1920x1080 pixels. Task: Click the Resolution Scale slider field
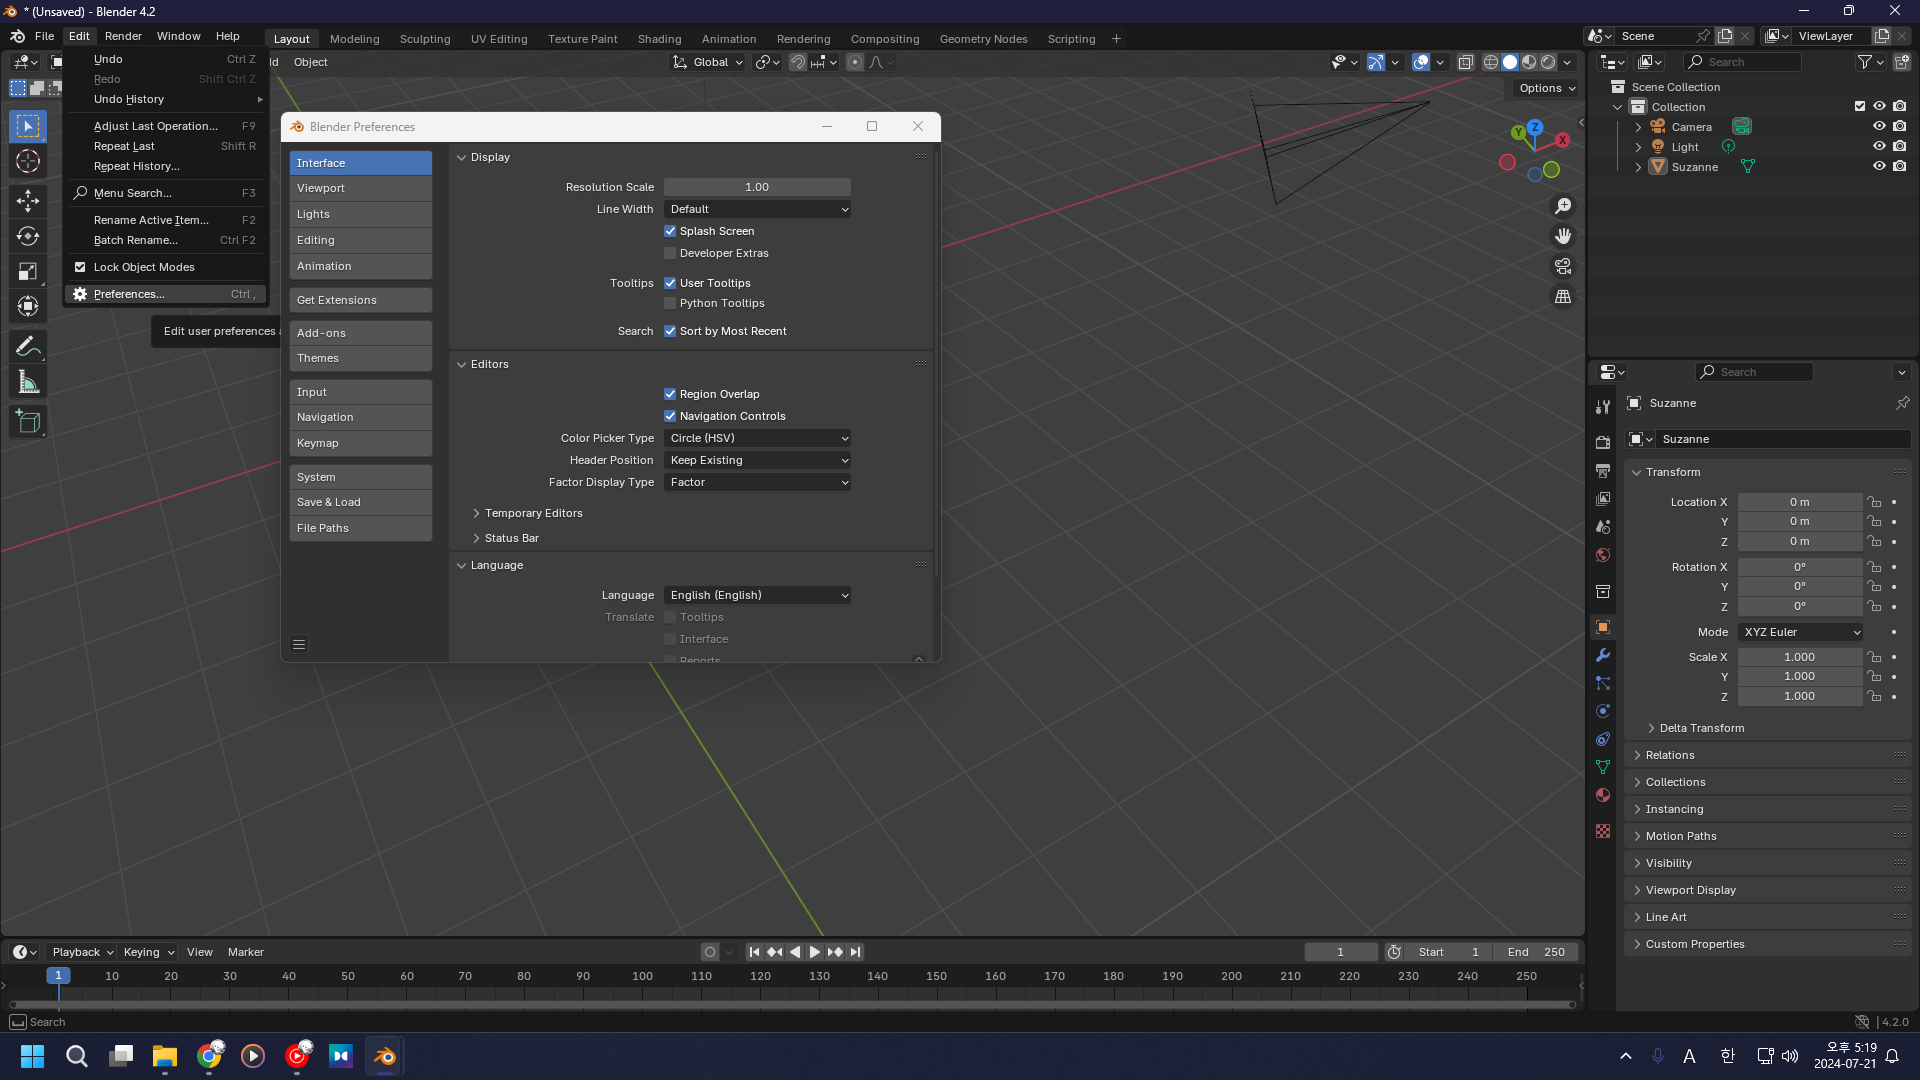[757, 187]
